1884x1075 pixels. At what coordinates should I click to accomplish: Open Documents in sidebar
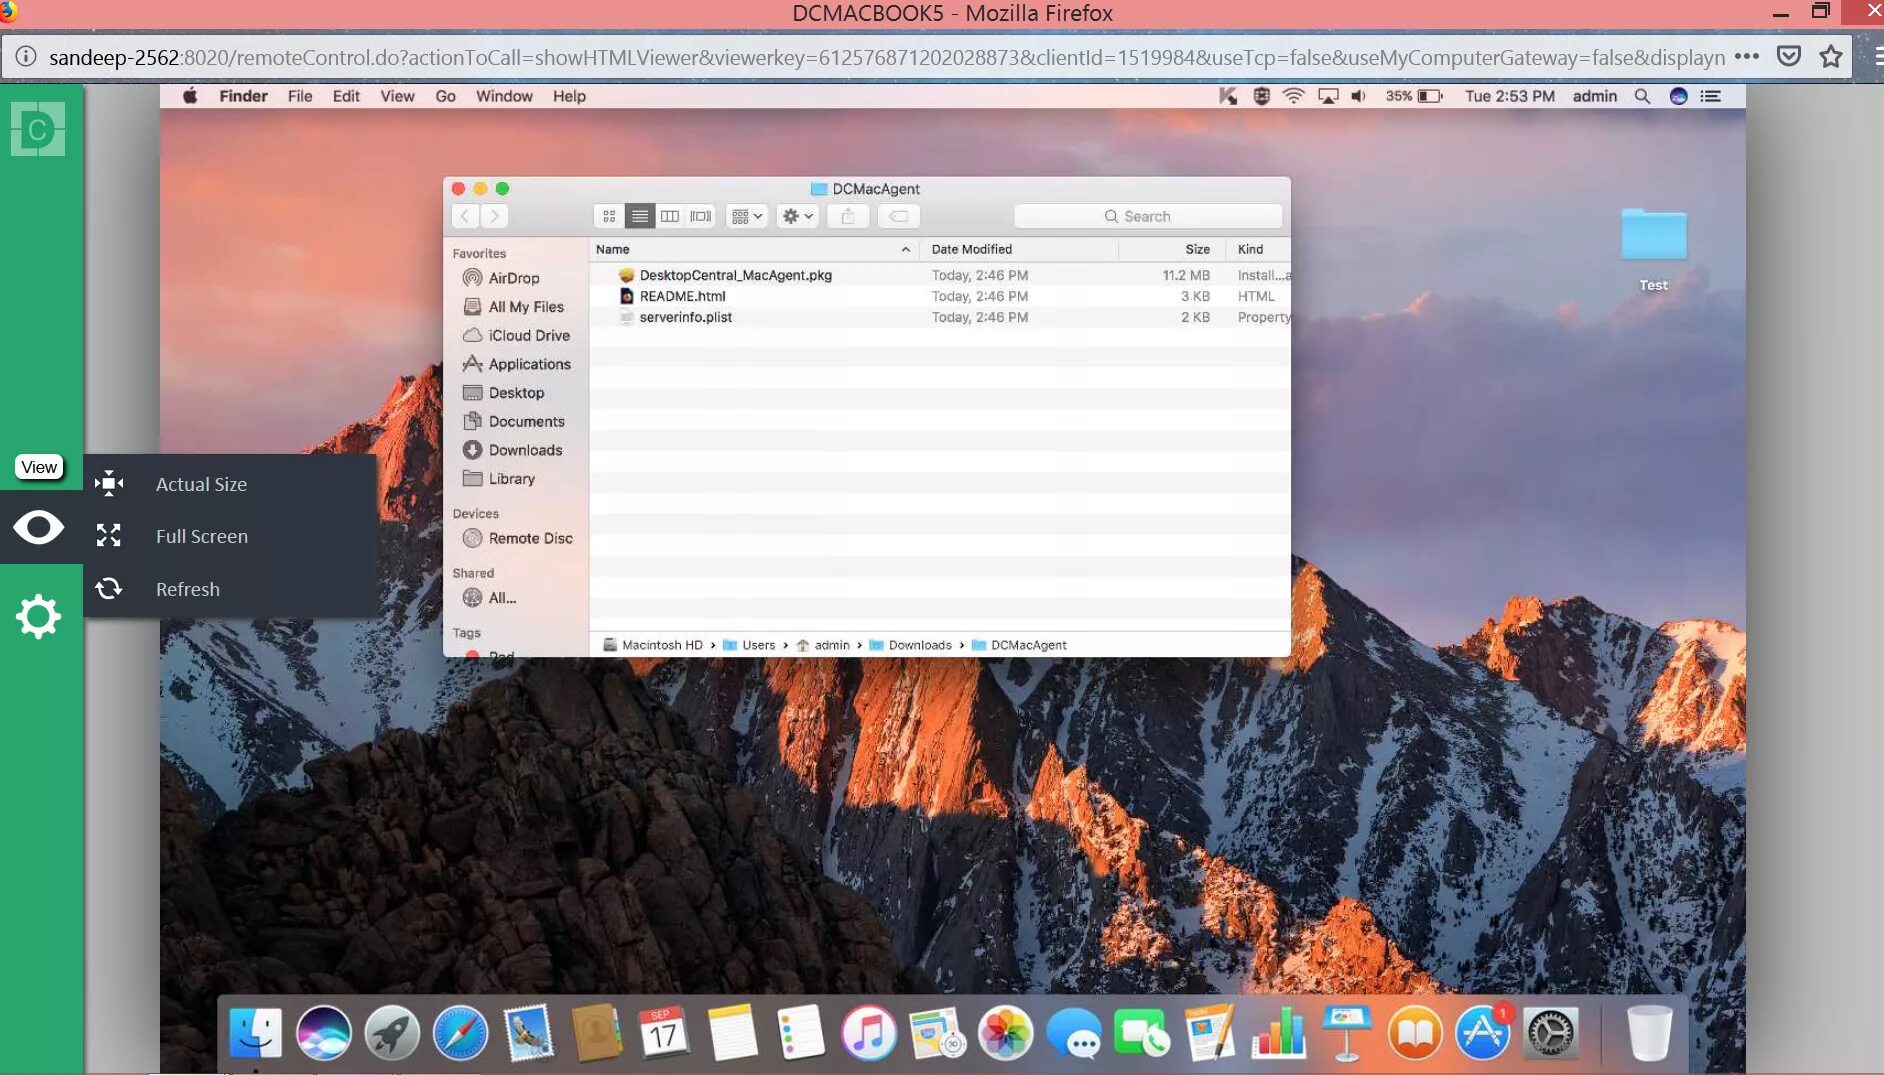pos(526,422)
